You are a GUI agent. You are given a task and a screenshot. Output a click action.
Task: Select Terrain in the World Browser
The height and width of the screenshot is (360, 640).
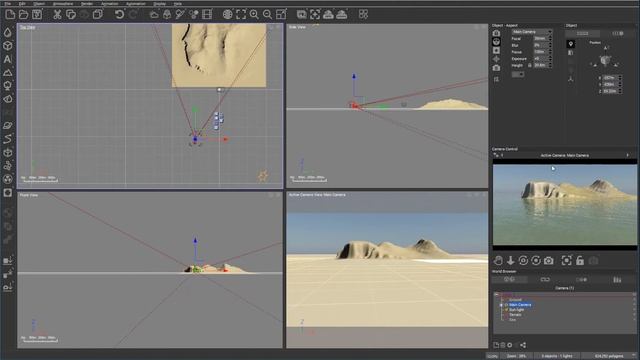515,315
